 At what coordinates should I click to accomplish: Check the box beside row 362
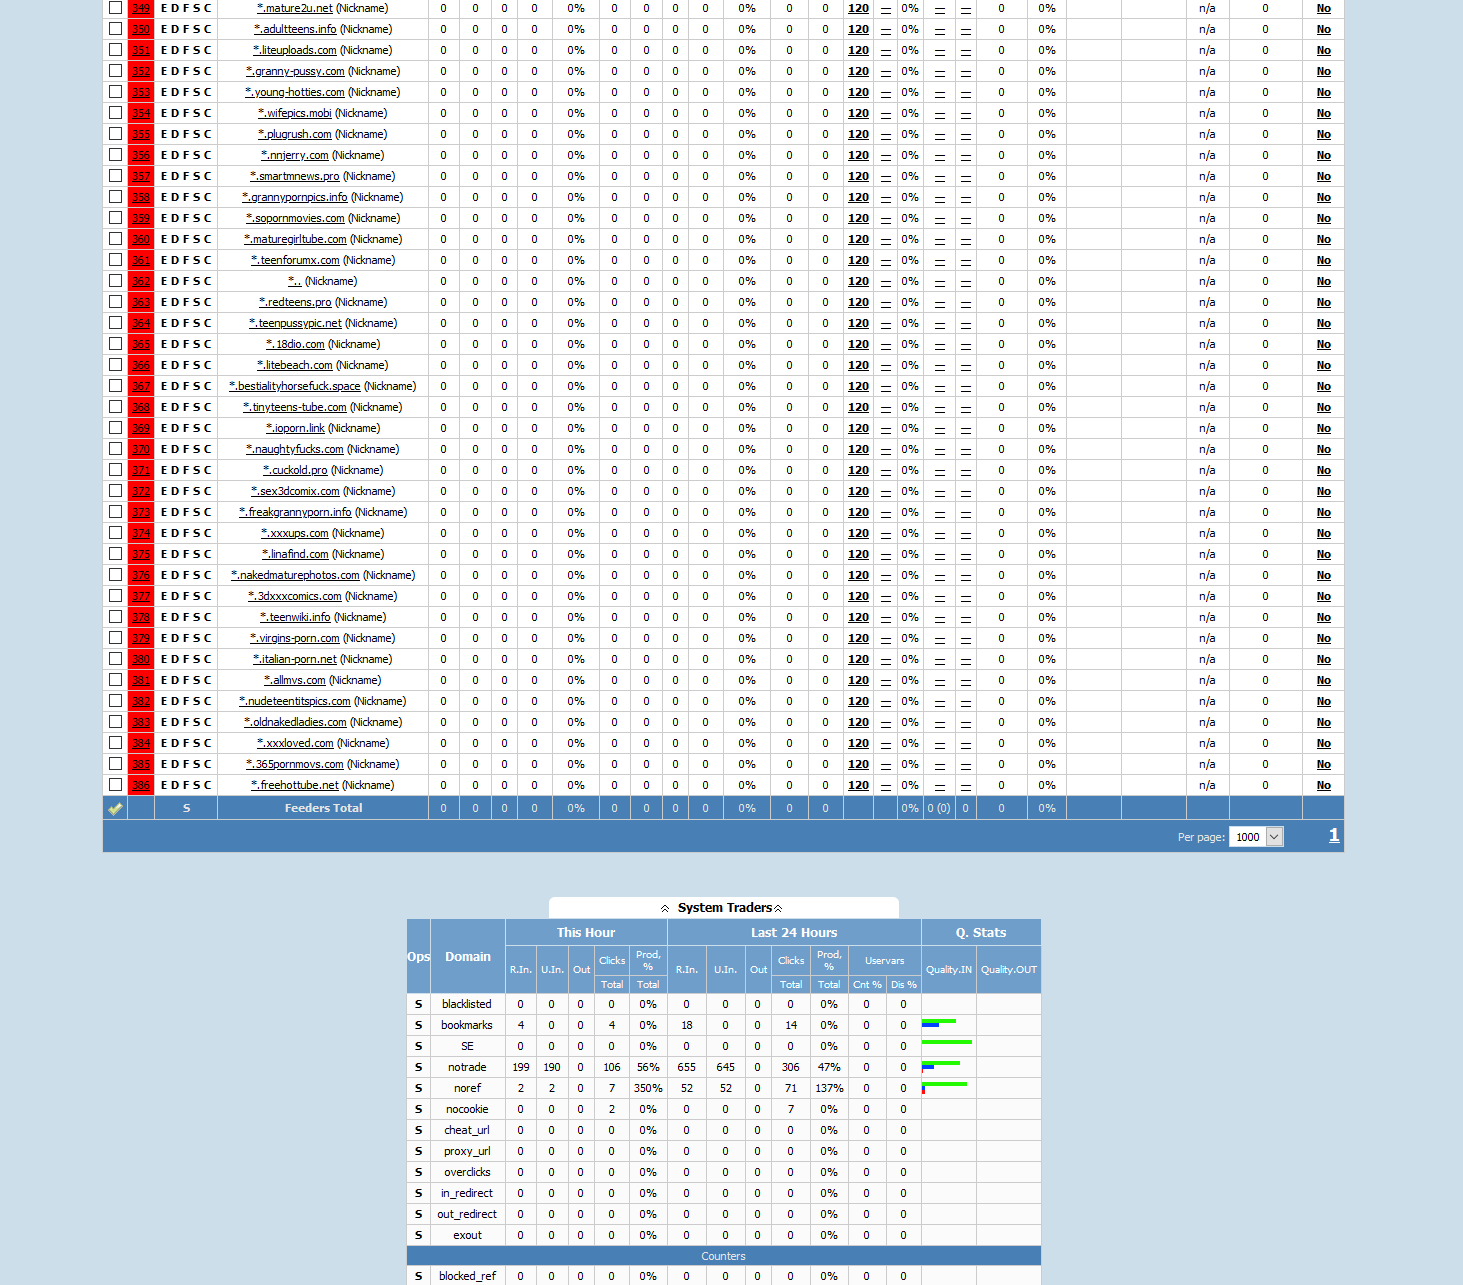(116, 281)
